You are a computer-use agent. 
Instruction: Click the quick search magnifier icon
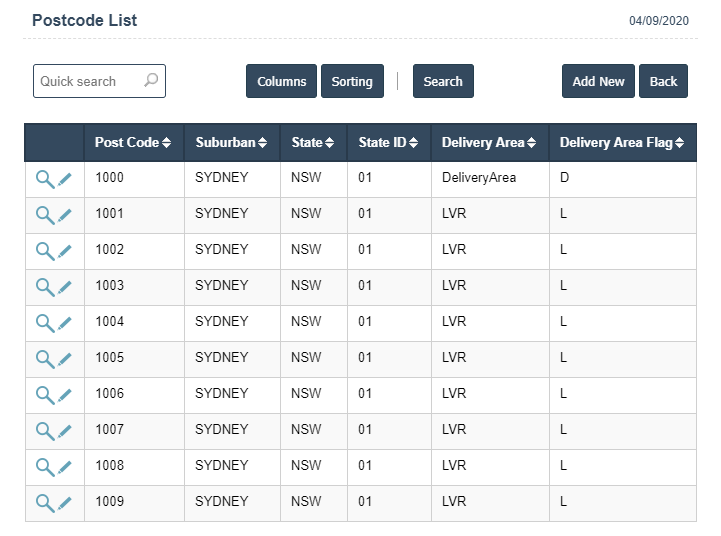click(x=151, y=81)
